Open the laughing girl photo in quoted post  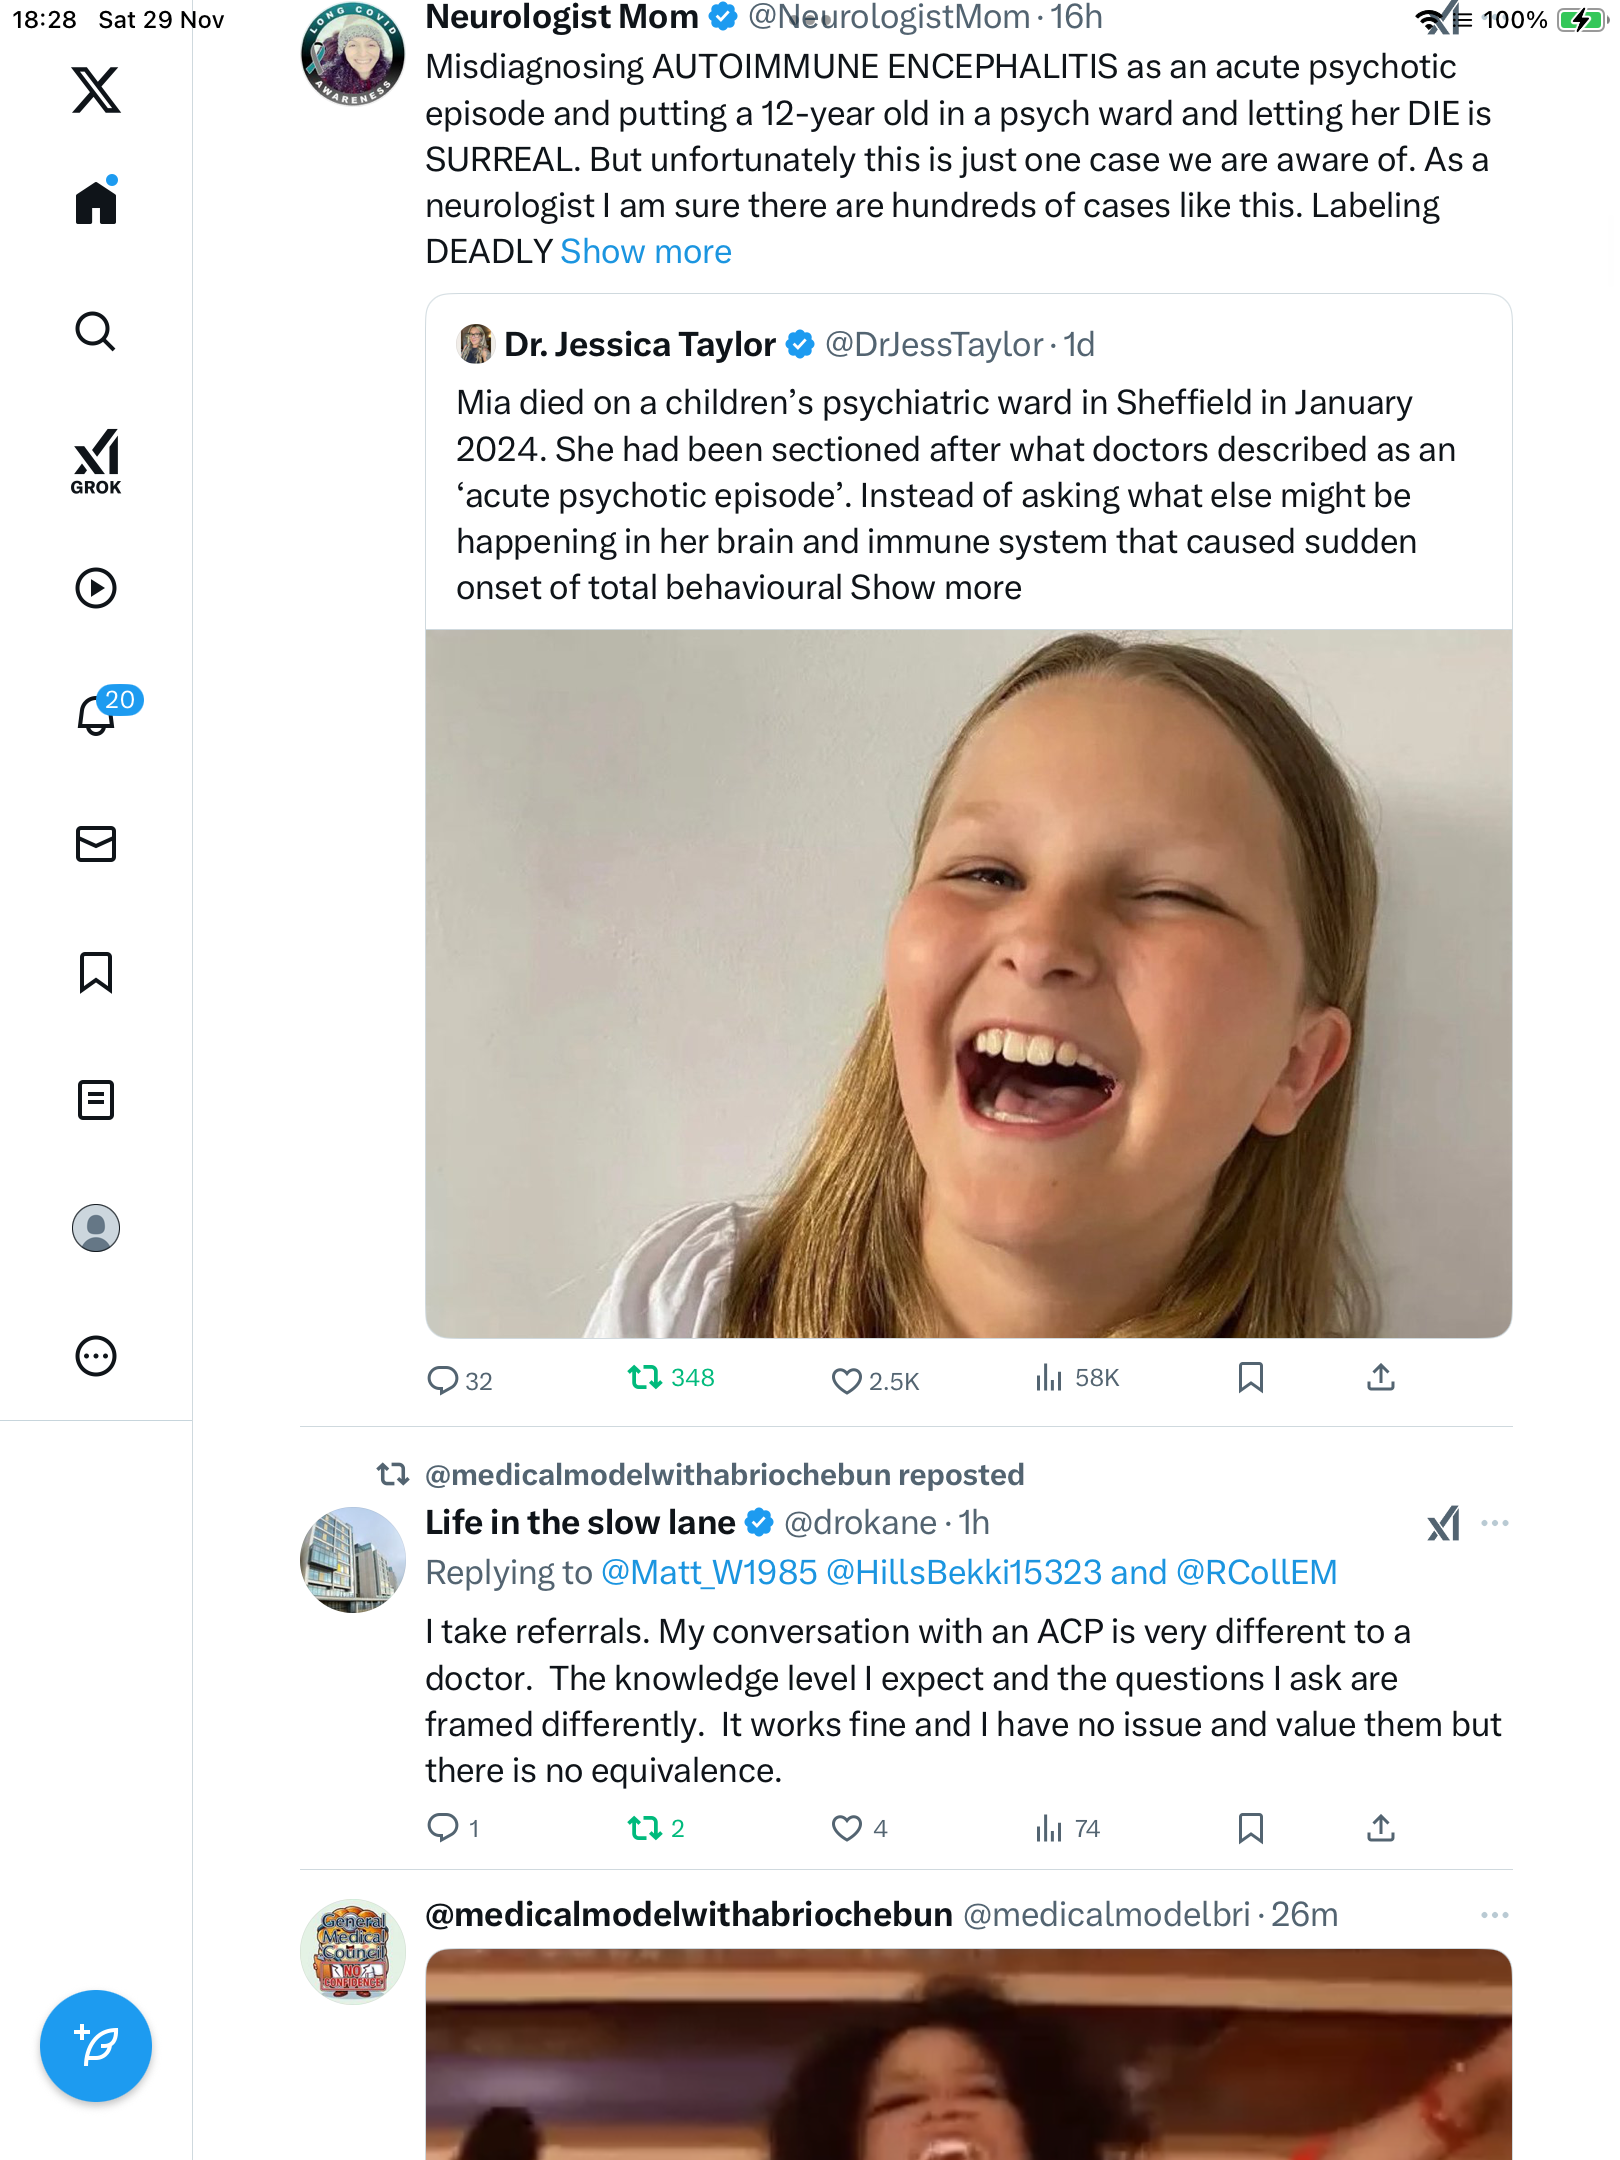968,983
